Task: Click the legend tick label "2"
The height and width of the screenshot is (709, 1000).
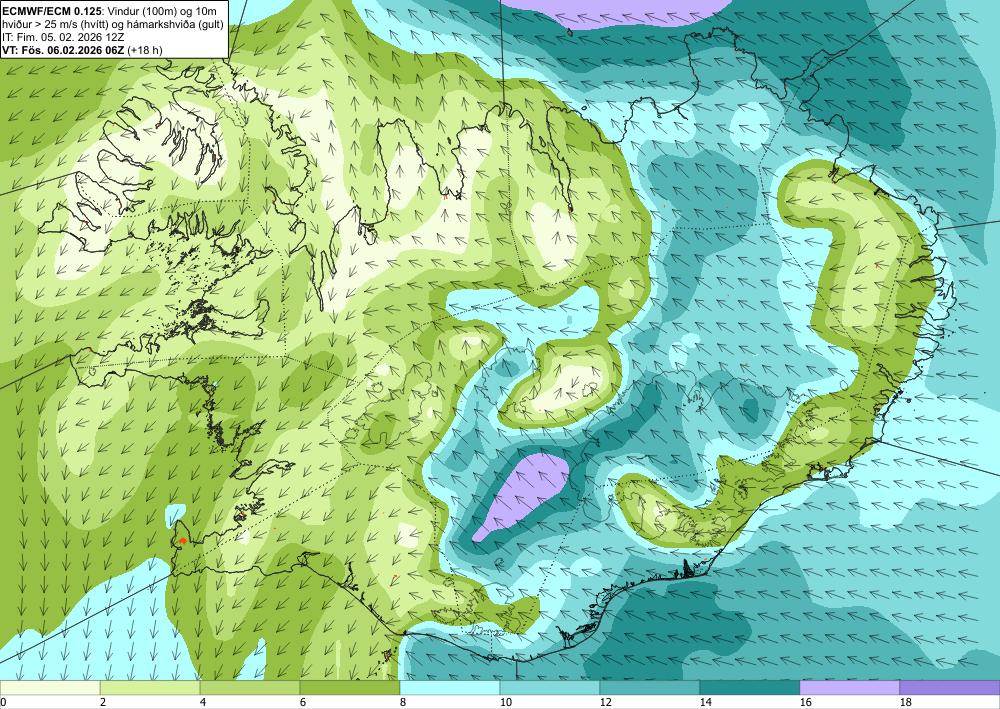Action: (x=103, y=702)
